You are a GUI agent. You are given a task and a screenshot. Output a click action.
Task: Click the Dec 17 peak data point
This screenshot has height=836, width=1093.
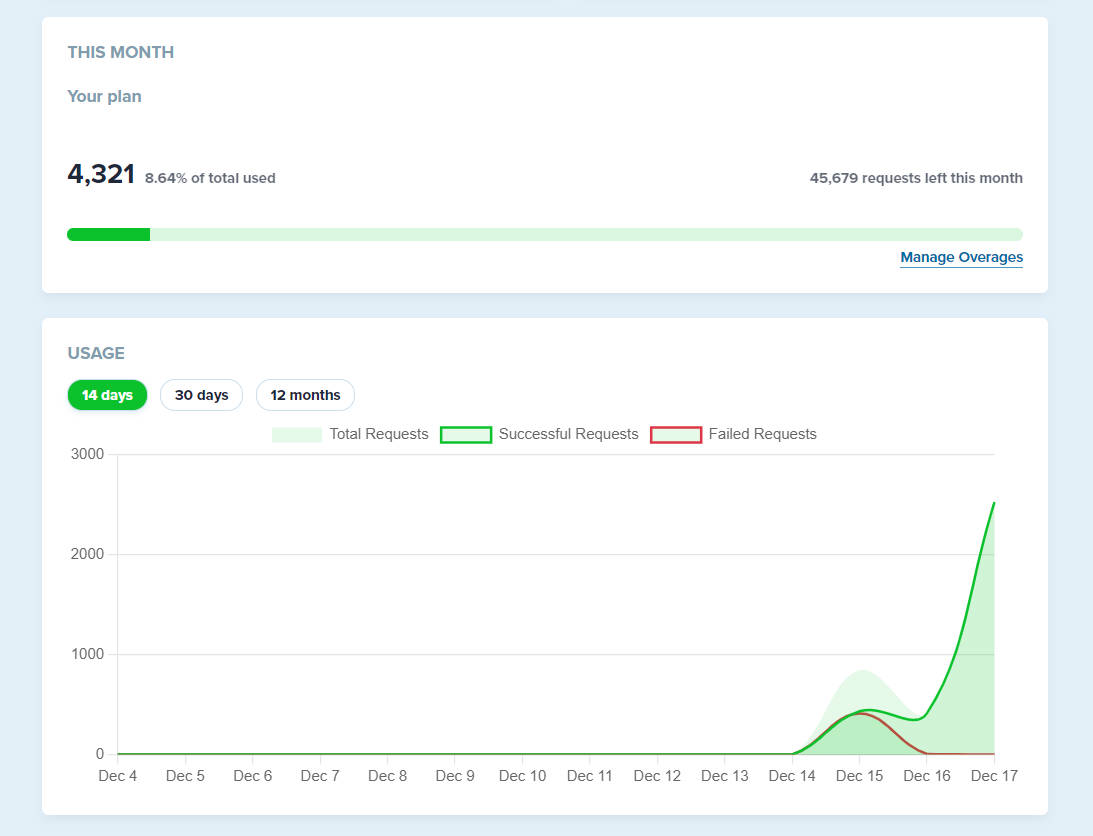pos(994,503)
